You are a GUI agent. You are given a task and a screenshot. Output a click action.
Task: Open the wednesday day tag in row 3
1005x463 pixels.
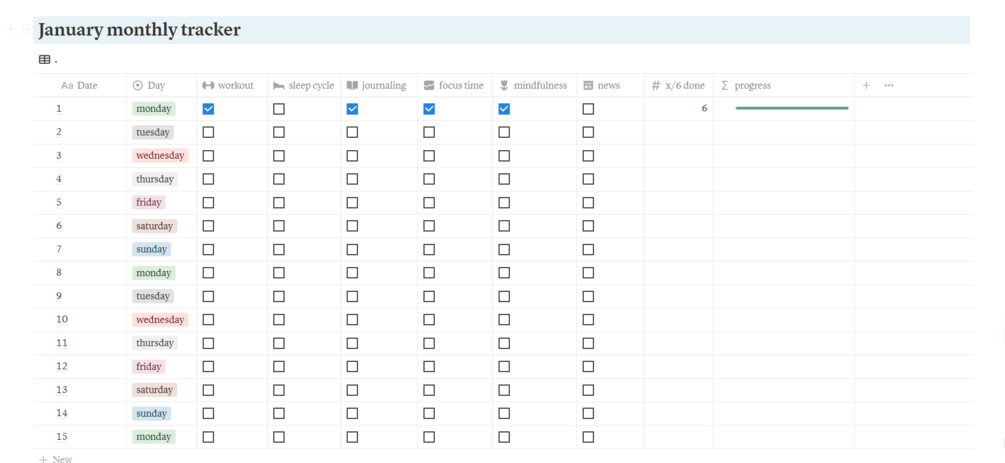point(160,156)
